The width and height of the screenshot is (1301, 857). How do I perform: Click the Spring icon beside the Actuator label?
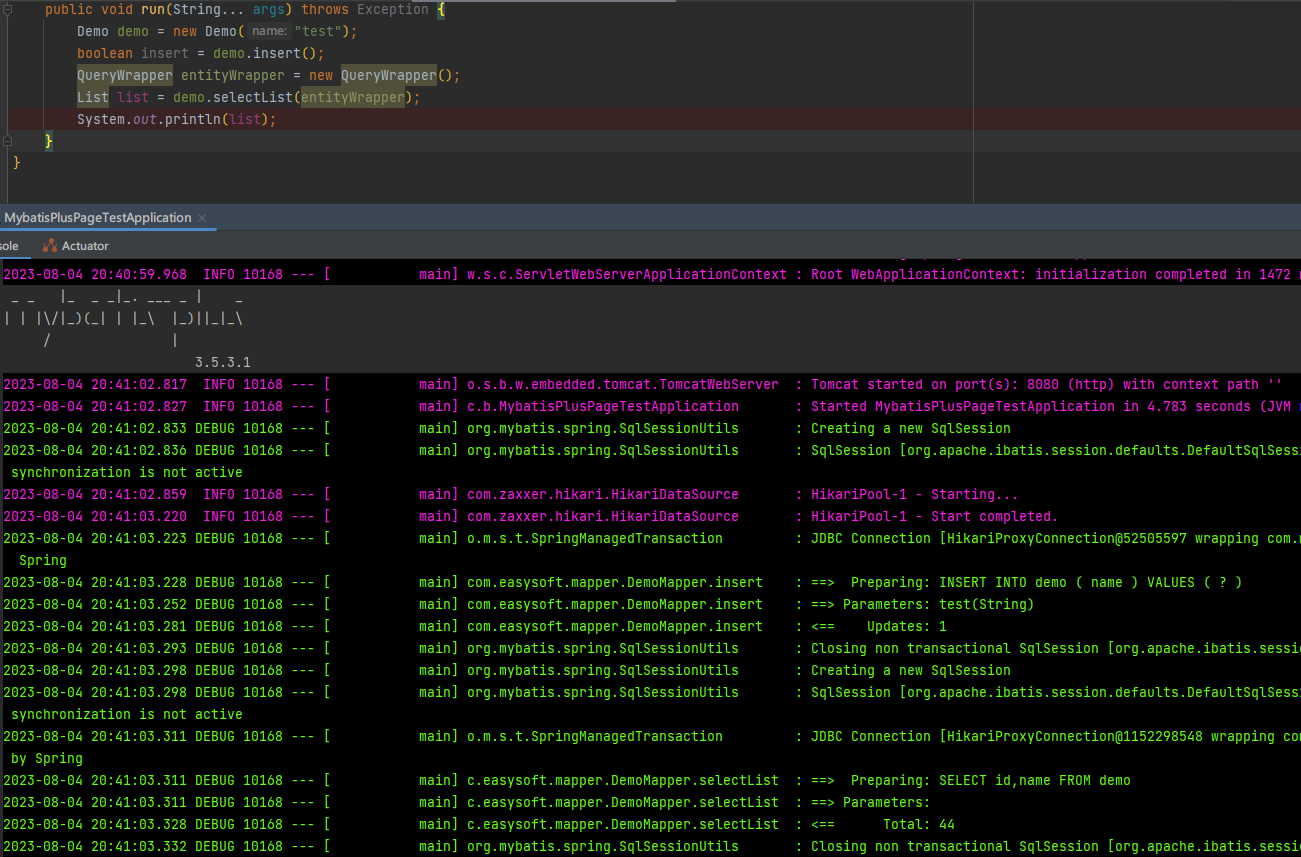pyautogui.click(x=48, y=245)
